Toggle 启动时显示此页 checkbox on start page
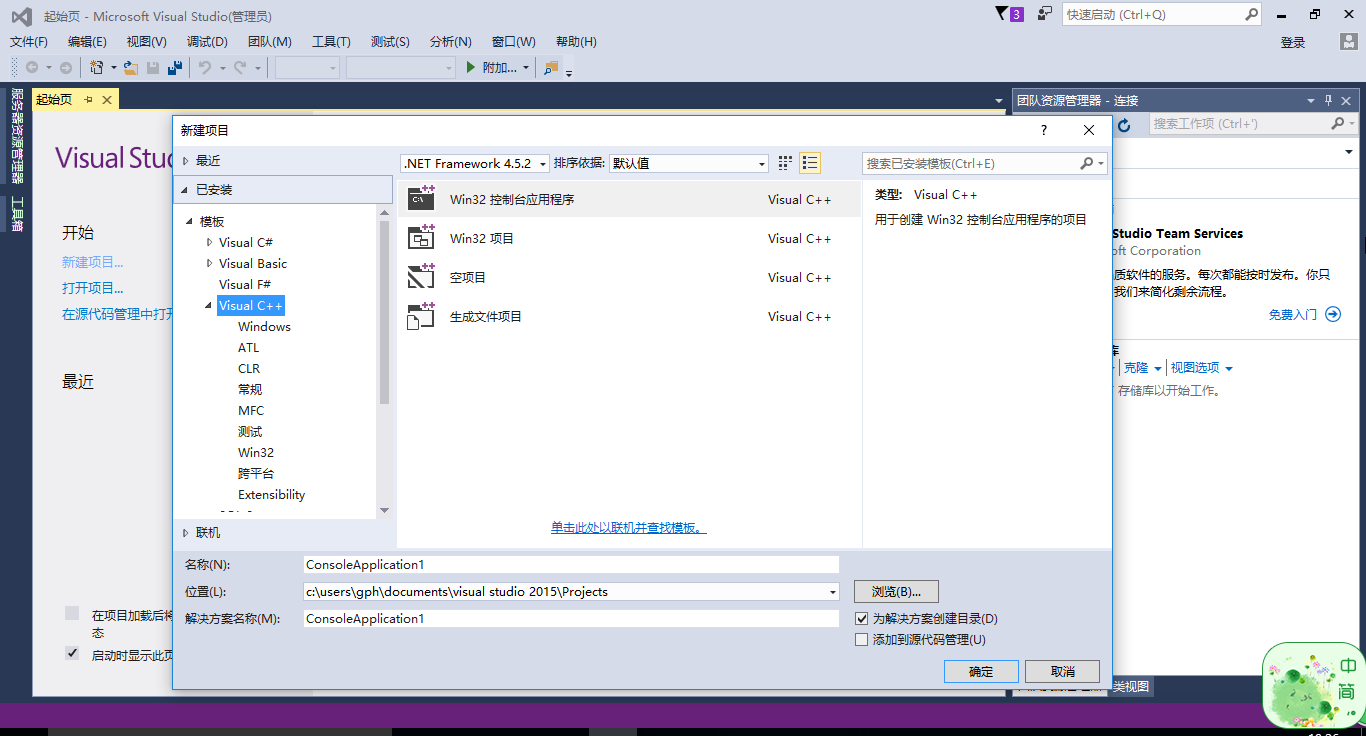This screenshot has height=736, width=1366. click(x=72, y=653)
